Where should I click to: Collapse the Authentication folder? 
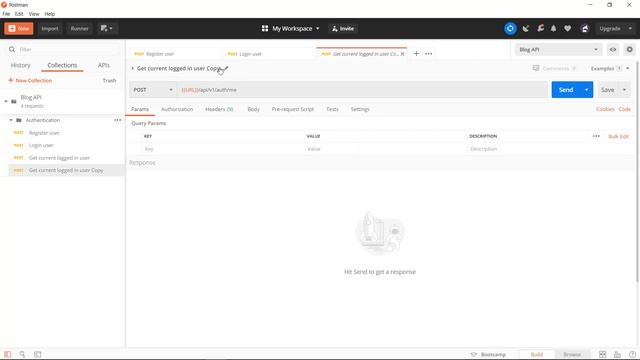pos(11,120)
